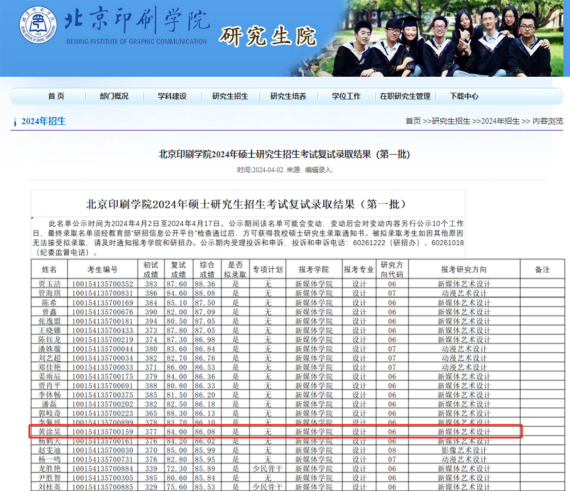Click the phone number 60261018 in the notice
This screenshot has height=492, width=570.
point(447,243)
